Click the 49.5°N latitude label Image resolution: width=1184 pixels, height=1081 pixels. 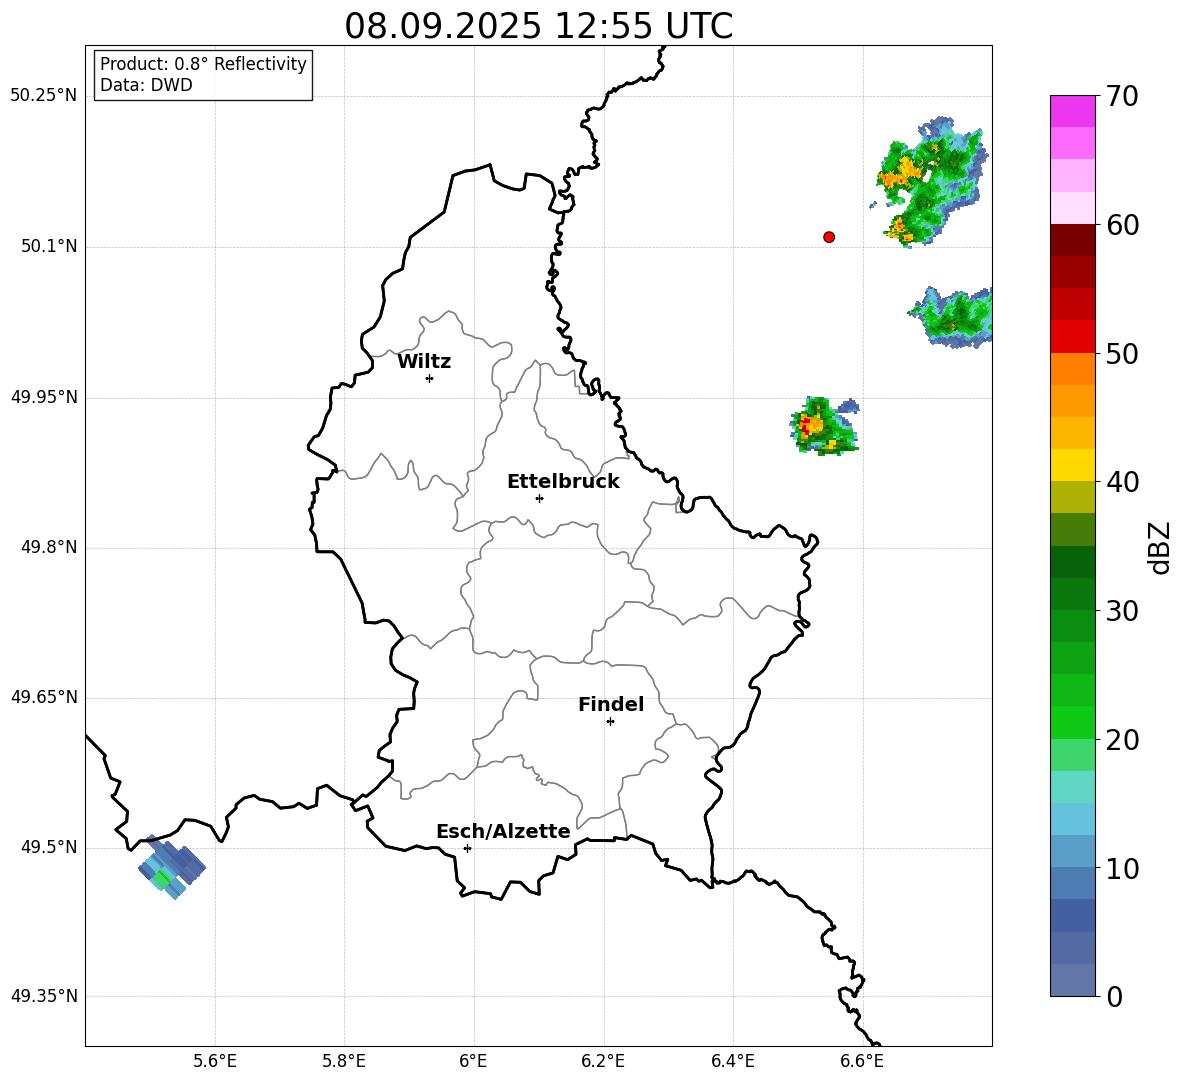[49, 847]
